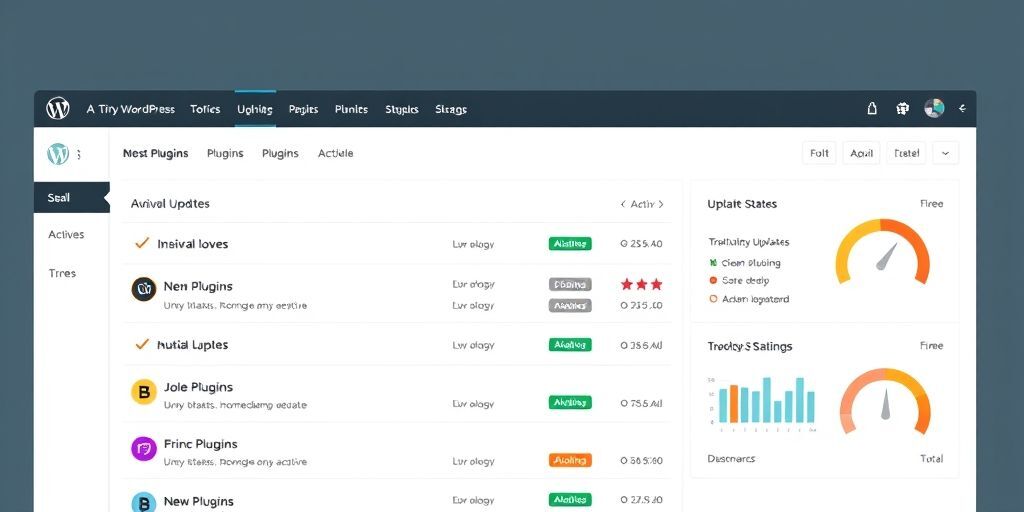This screenshot has height=512, width=1024.
Task: Click the orange status badge for Frinc Plugins
Action: point(570,460)
